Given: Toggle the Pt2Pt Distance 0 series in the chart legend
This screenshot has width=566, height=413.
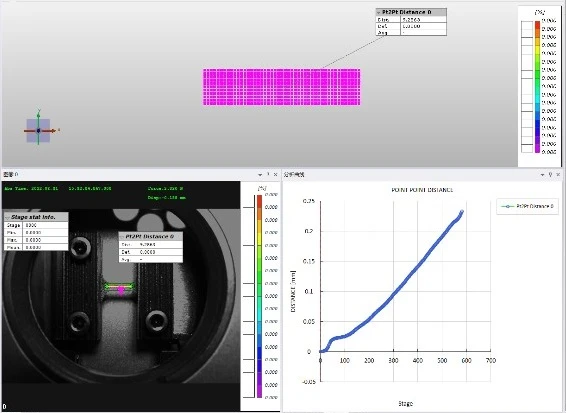Looking at the screenshot, I should point(527,206).
